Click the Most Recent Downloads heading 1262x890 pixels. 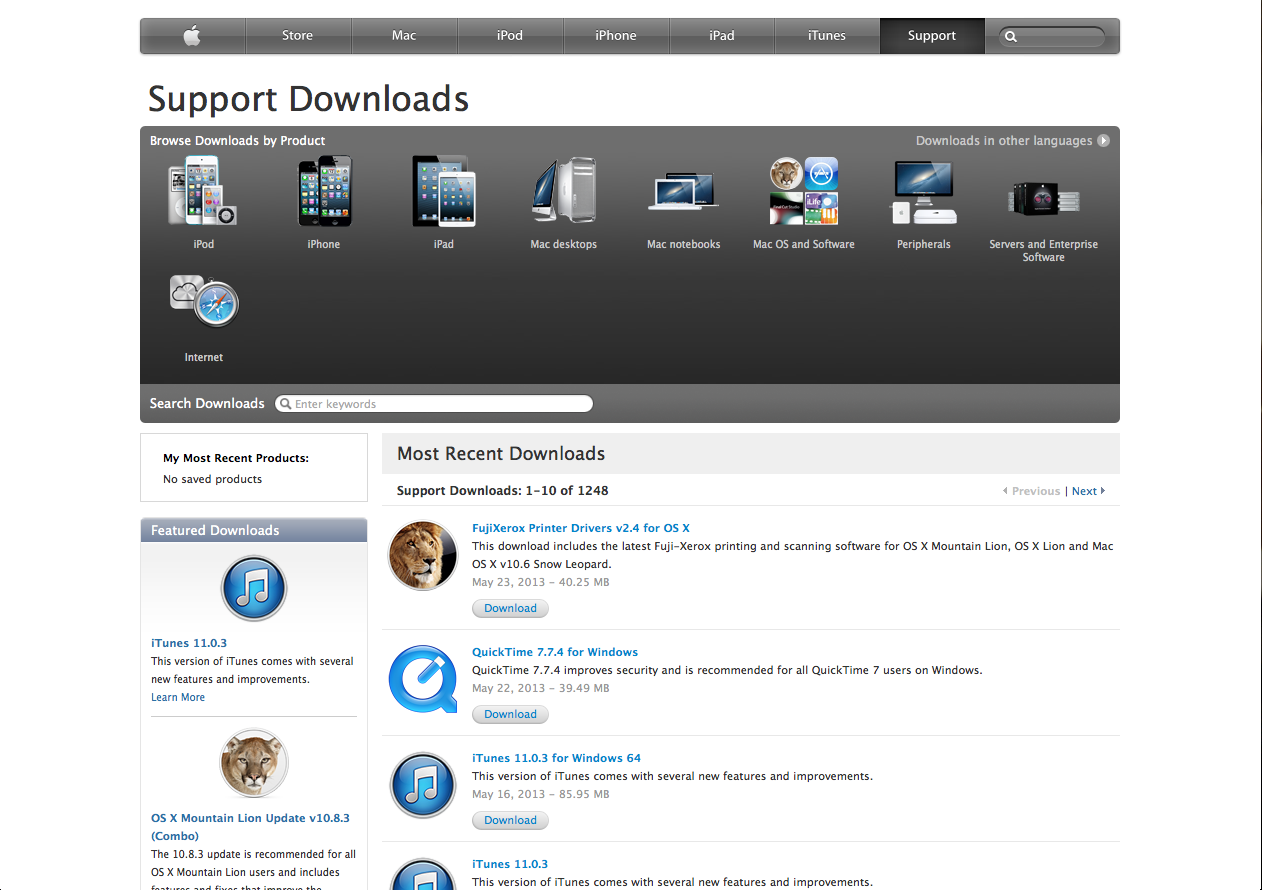501,454
